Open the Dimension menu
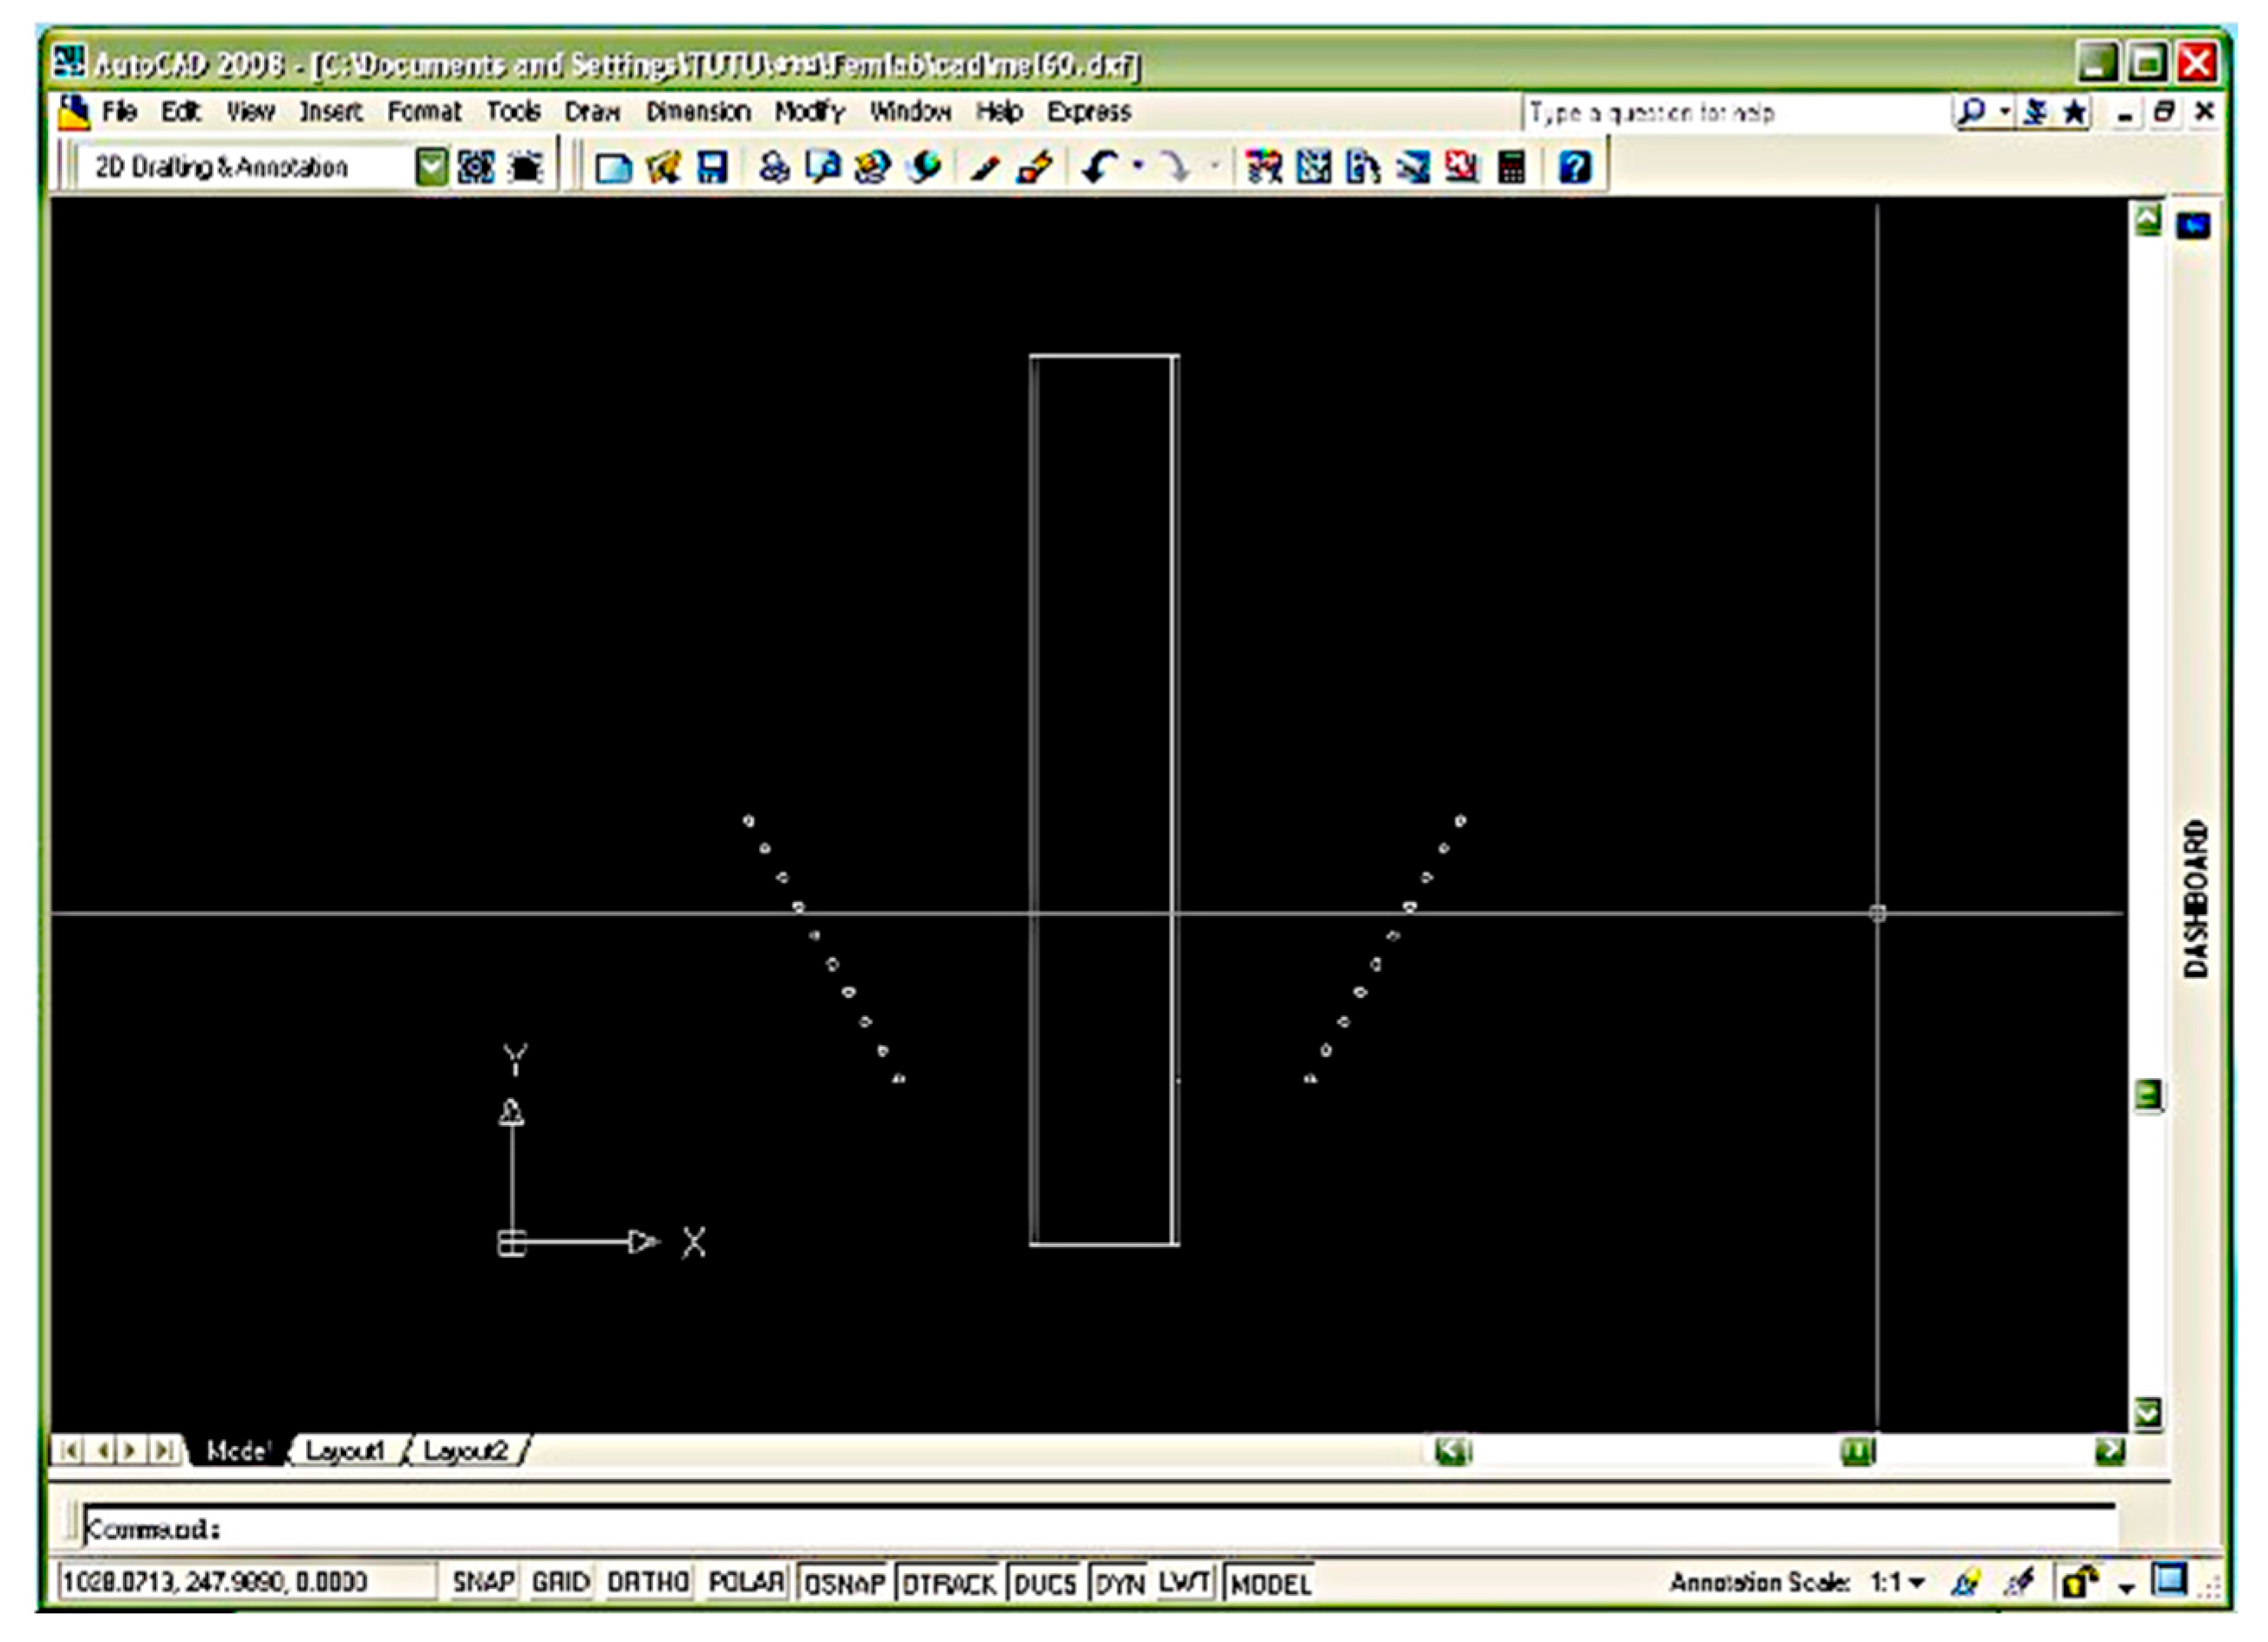Screen dimensions: 2268x1642 click(697, 112)
